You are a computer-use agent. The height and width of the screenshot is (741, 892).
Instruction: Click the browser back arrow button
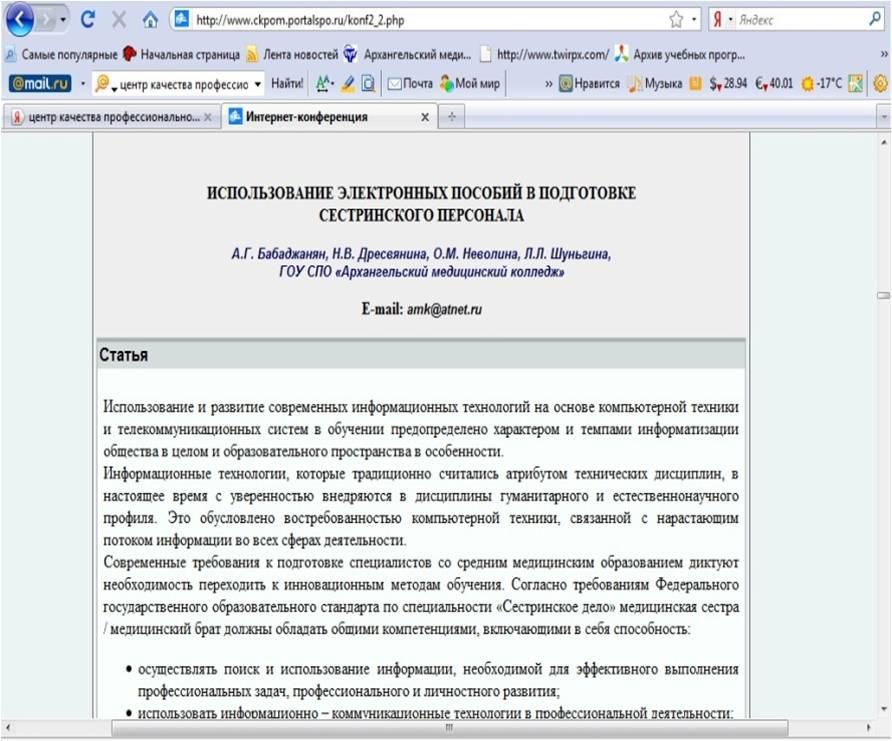[21, 20]
